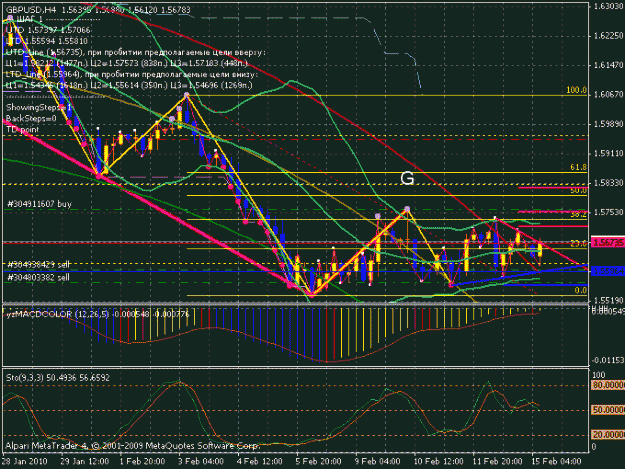
Task: Click the Stochastic 80.0000 level label
Action: (x=608, y=385)
